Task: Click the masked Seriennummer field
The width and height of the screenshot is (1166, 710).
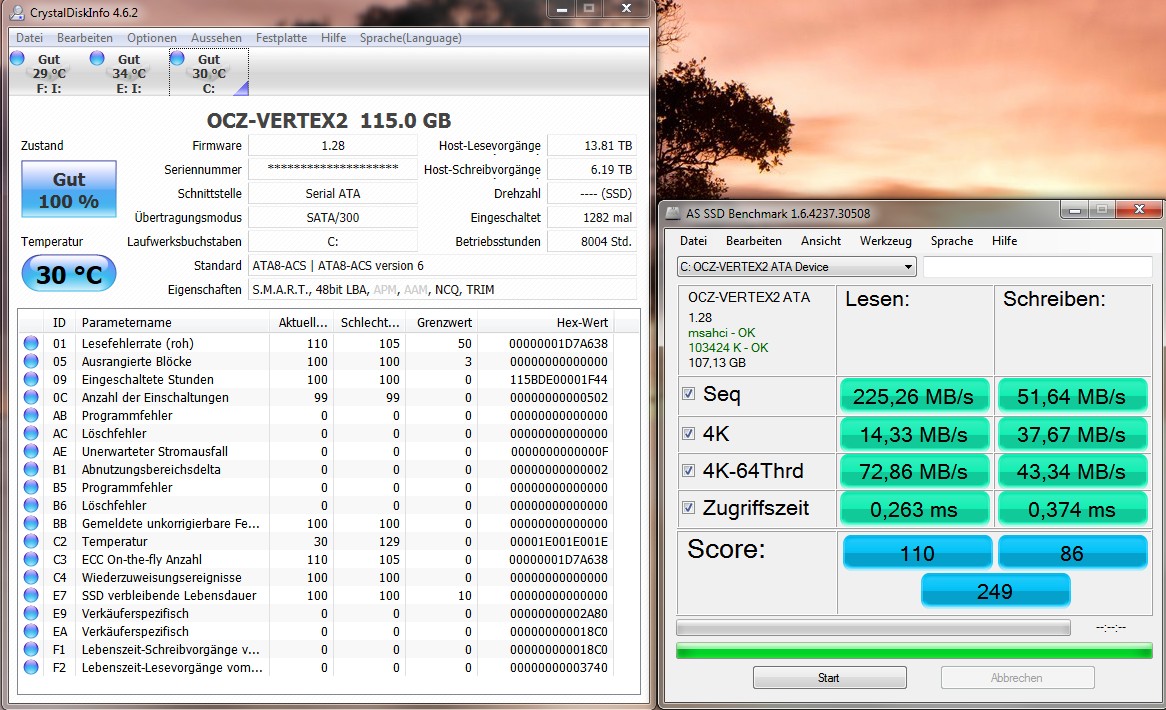Action: 332,169
